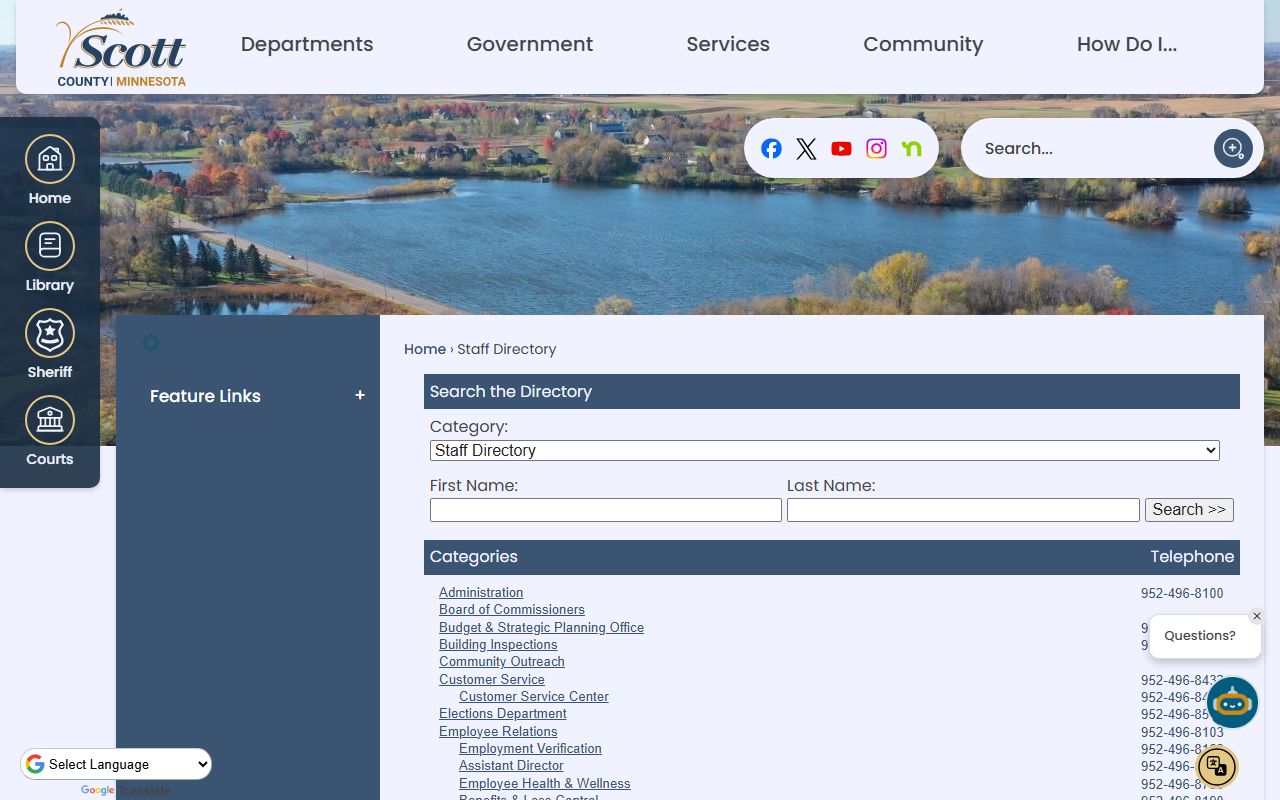Open the How Do I... menu
This screenshot has width=1280, height=800.
(1127, 44)
